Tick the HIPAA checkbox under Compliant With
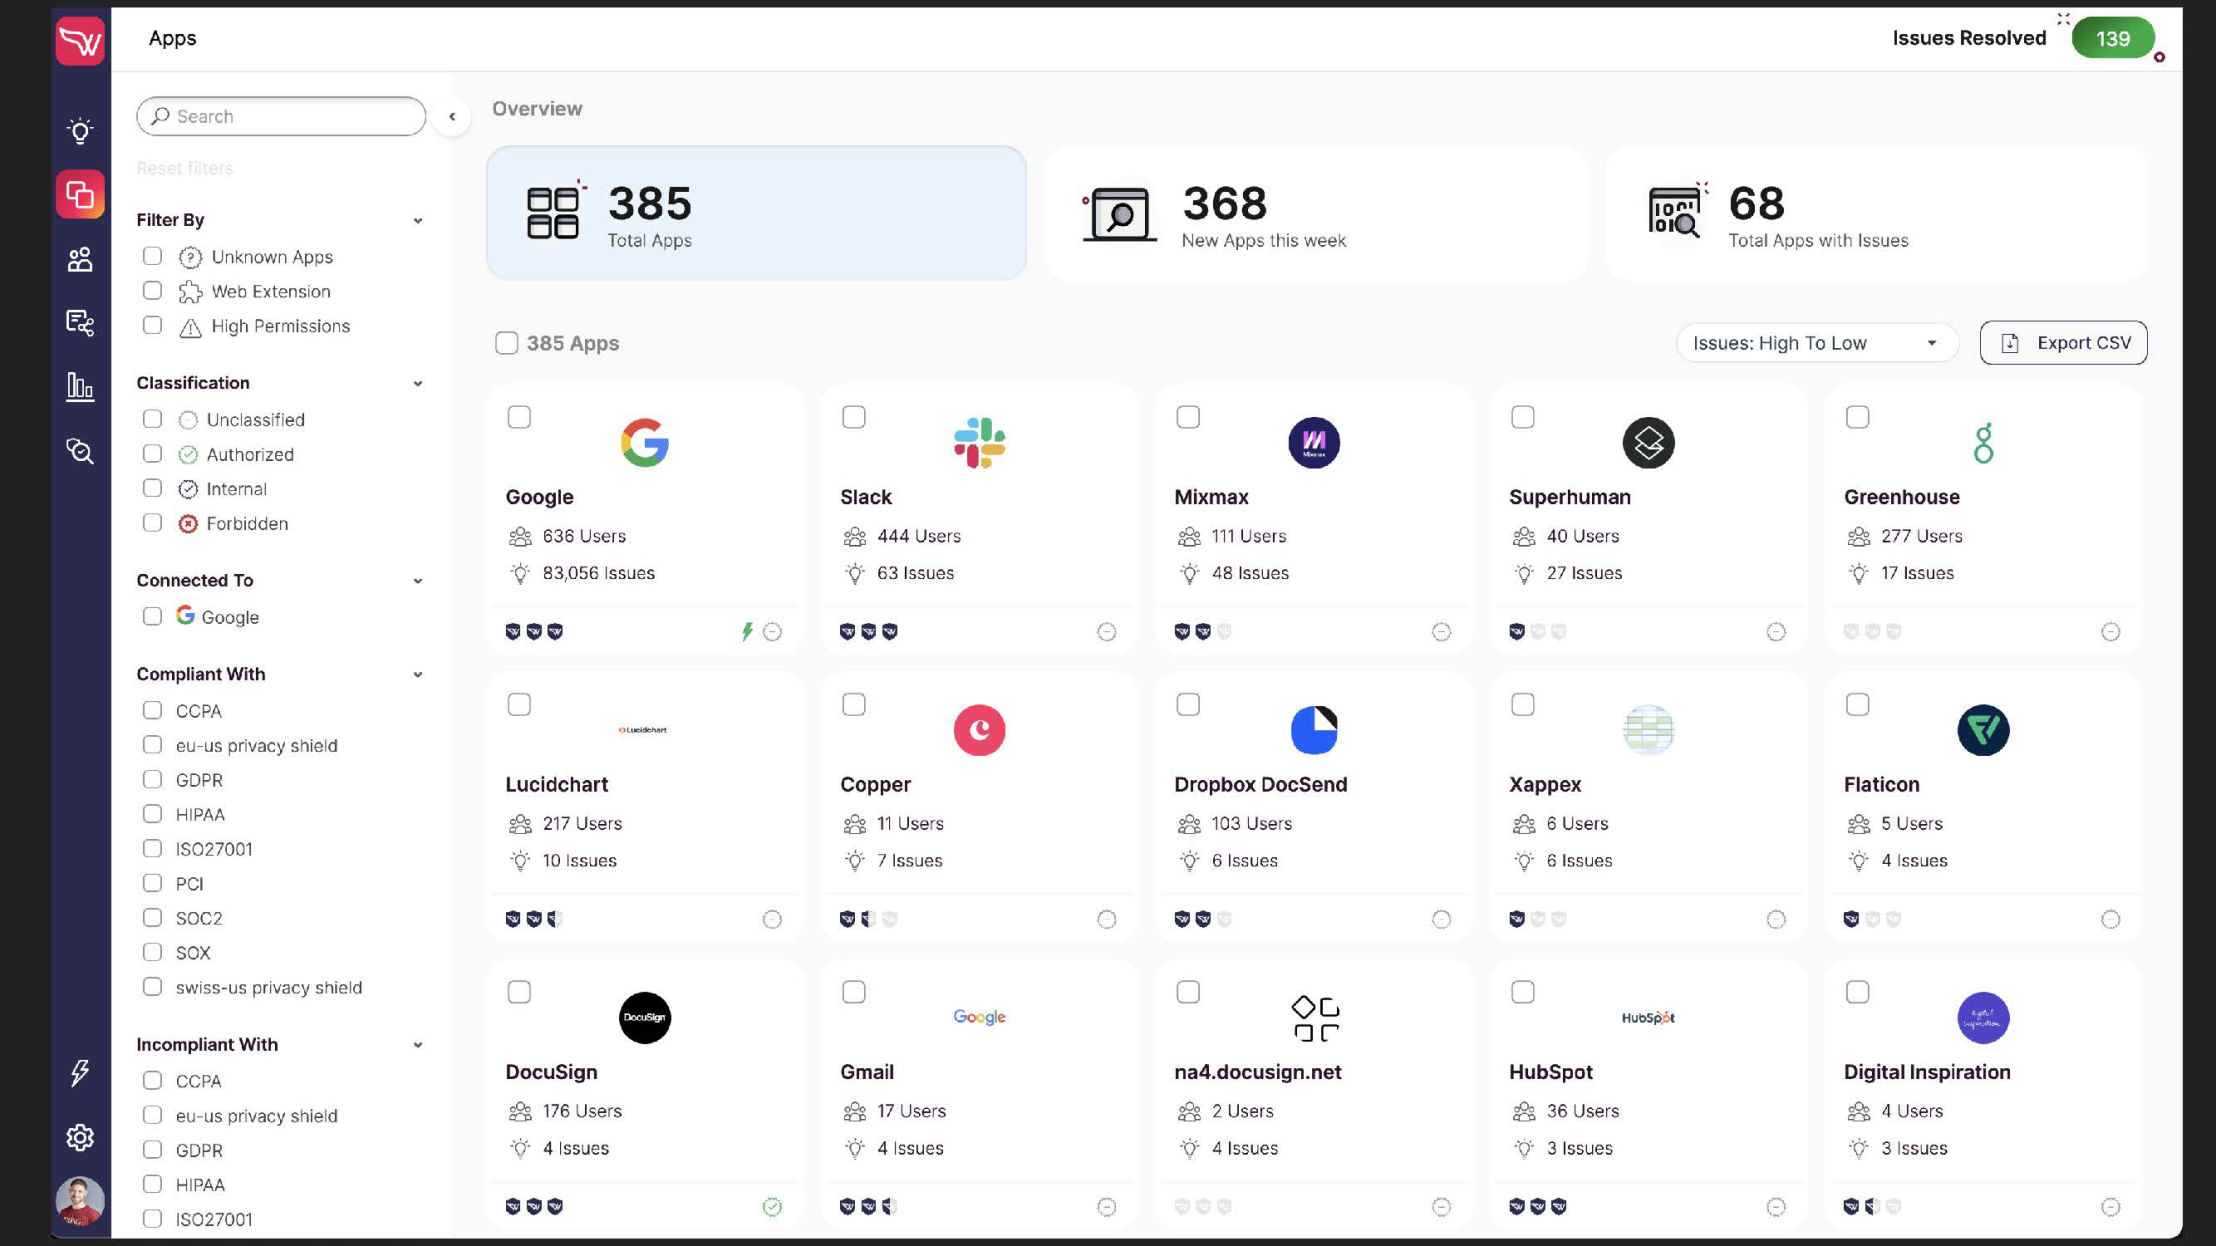The height and width of the screenshot is (1246, 2216). pyautogui.click(x=152, y=813)
